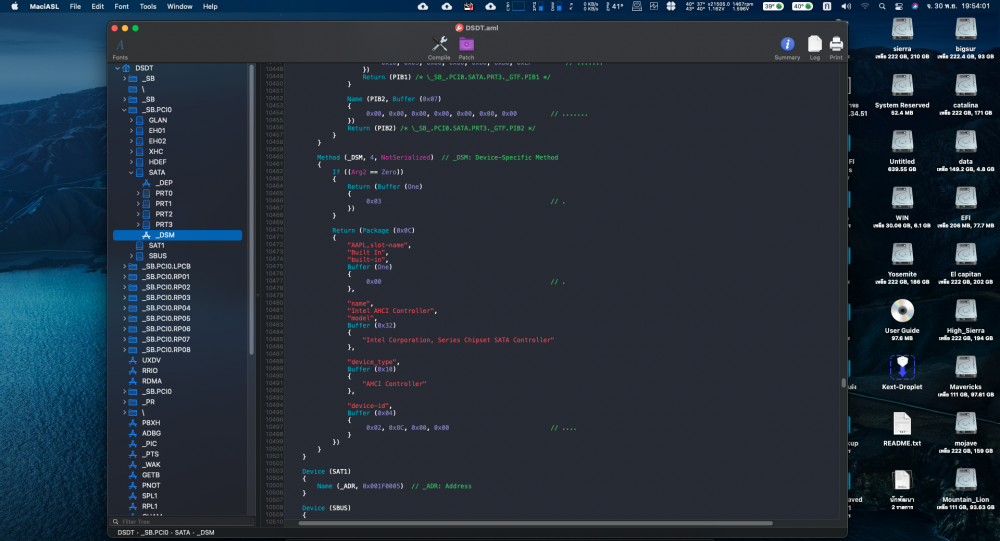
Task: Collapse the SATA device node
Action: 131,172
